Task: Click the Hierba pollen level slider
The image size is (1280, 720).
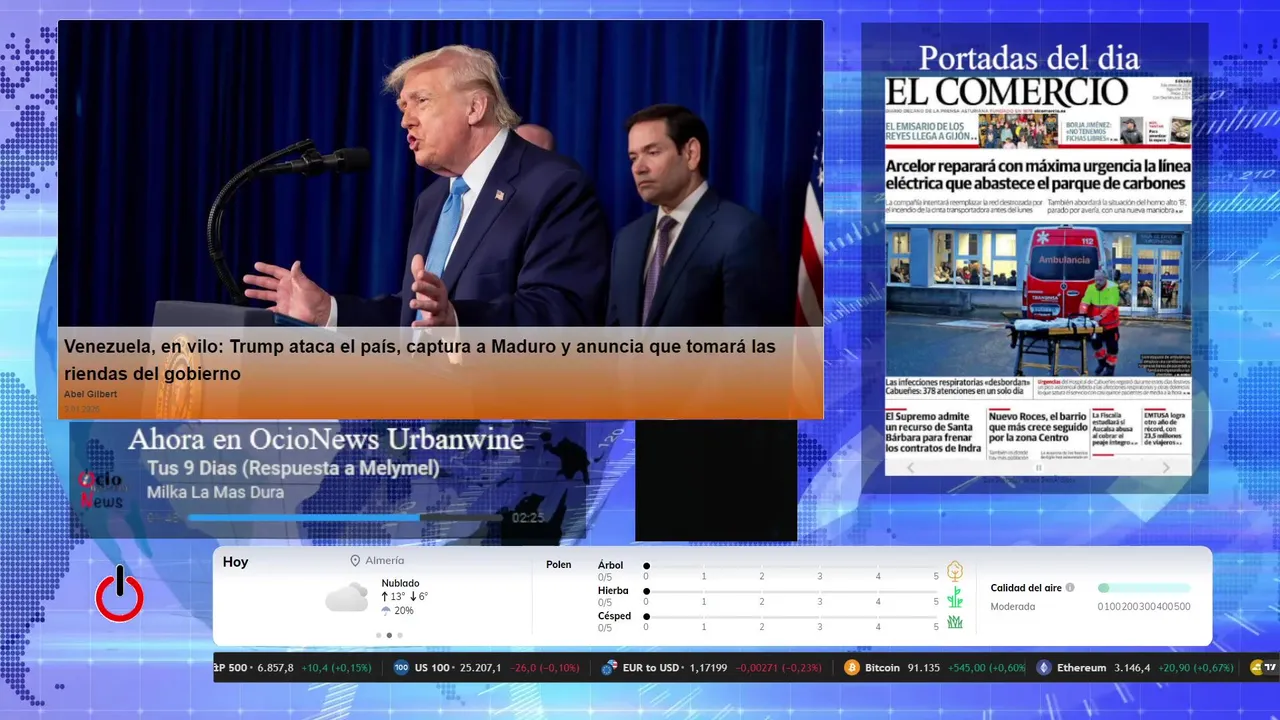Action: coord(791,592)
